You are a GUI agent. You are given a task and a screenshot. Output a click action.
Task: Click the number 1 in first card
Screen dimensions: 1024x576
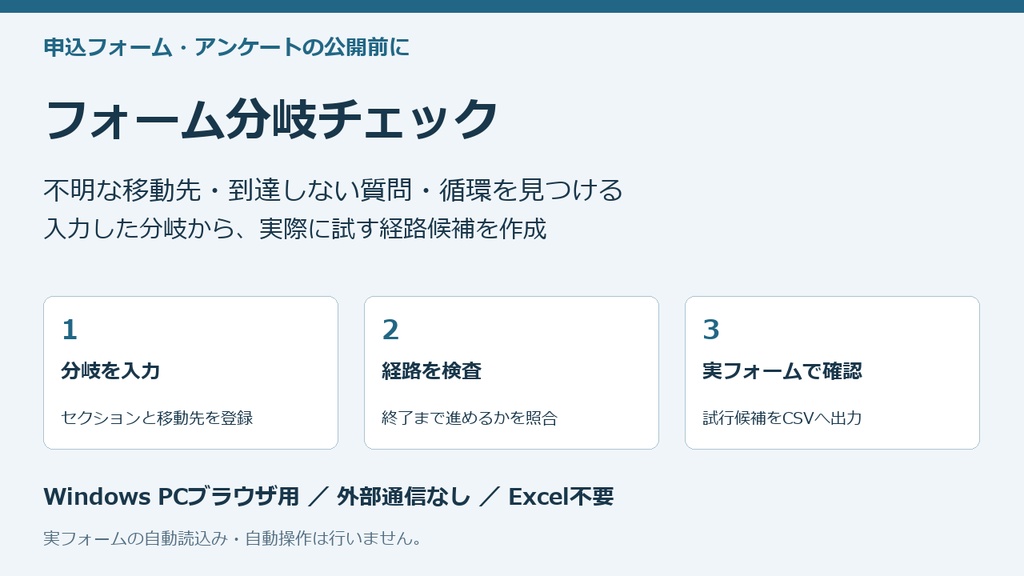pos(69,330)
